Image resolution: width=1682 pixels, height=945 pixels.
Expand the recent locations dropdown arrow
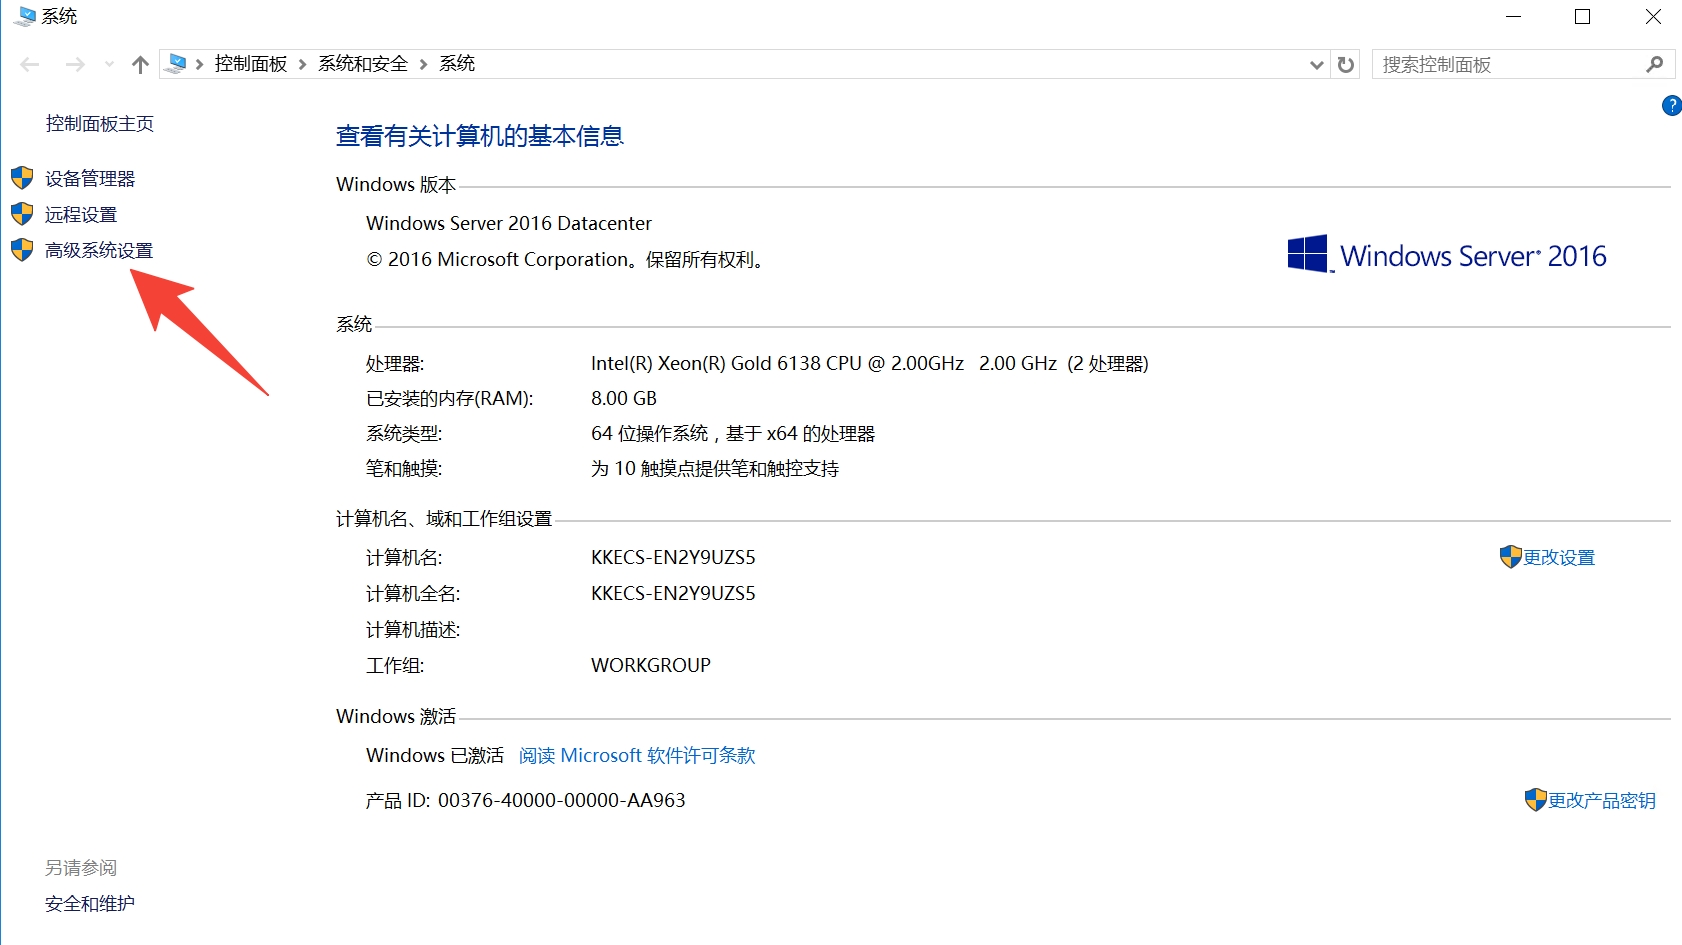tap(109, 65)
